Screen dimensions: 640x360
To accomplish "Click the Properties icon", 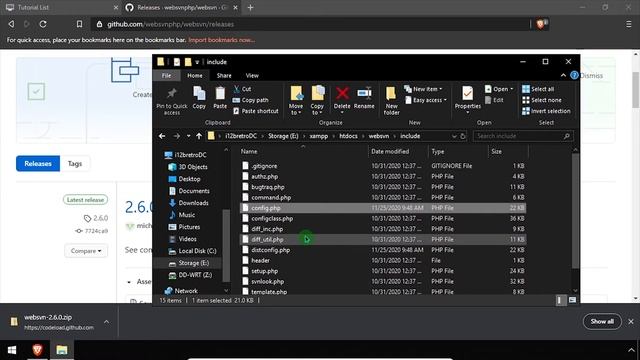I will tap(468, 93).
